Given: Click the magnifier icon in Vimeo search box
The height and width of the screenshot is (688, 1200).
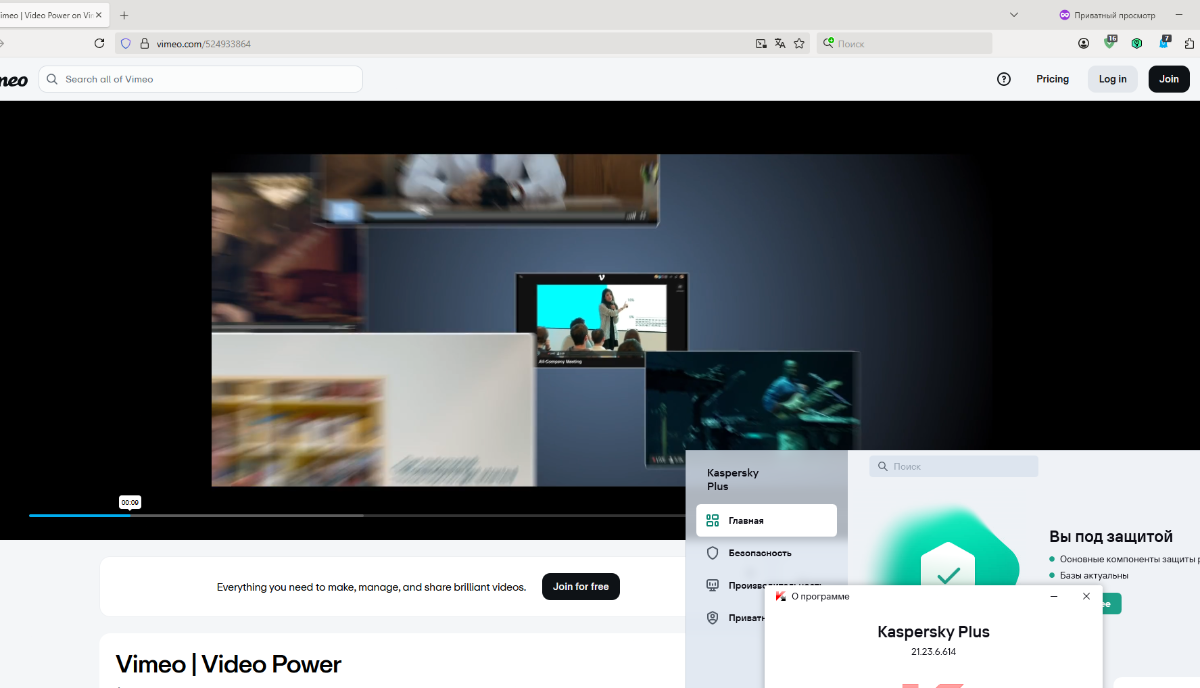Looking at the screenshot, I should (53, 79).
